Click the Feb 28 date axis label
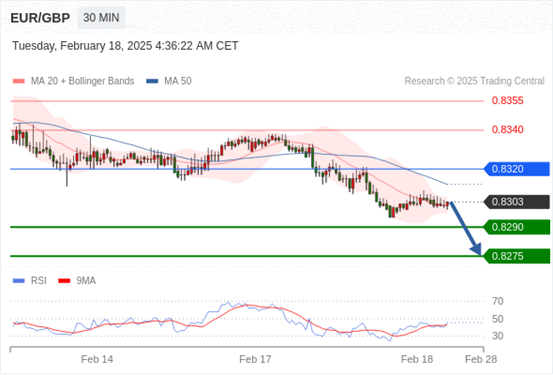Screen dimensions: 553x375 [481, 359]
